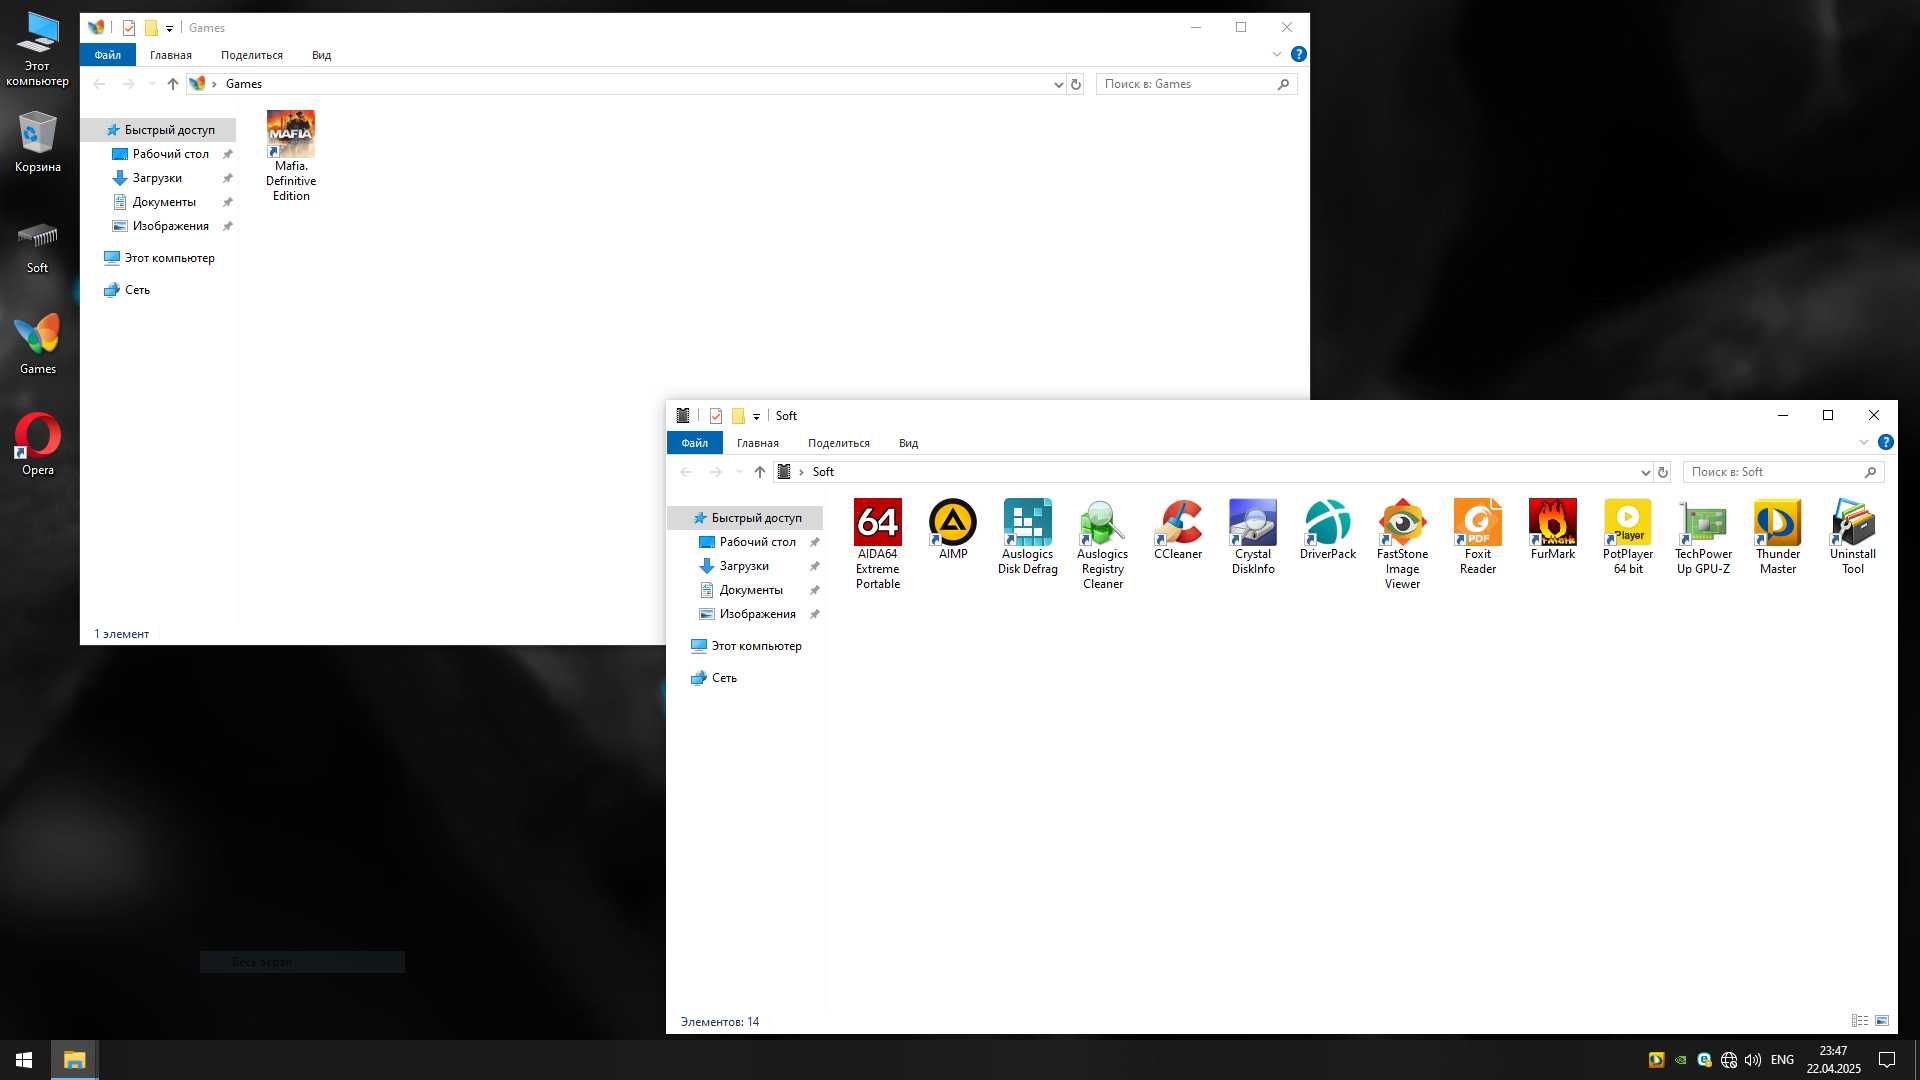1920x1080 pixels.
Task: Open the notification center icon in taskbar
Action: click(1887, 1060)
